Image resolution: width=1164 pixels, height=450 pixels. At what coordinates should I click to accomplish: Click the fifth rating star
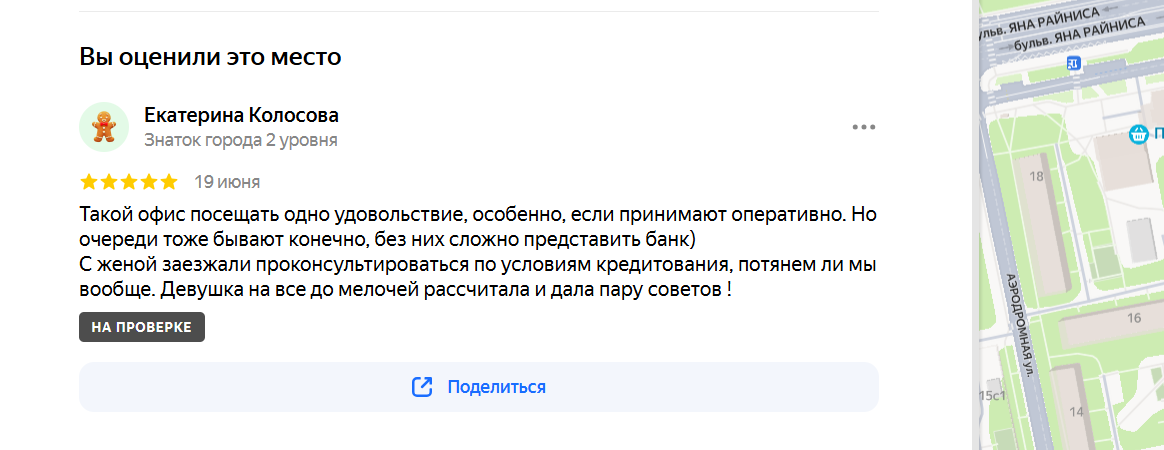coord(169,182)
